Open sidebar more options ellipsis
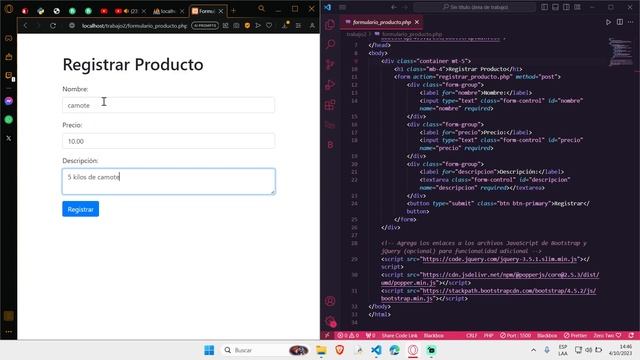The width and height of the screenshot is (640, 360). [9, 332]
